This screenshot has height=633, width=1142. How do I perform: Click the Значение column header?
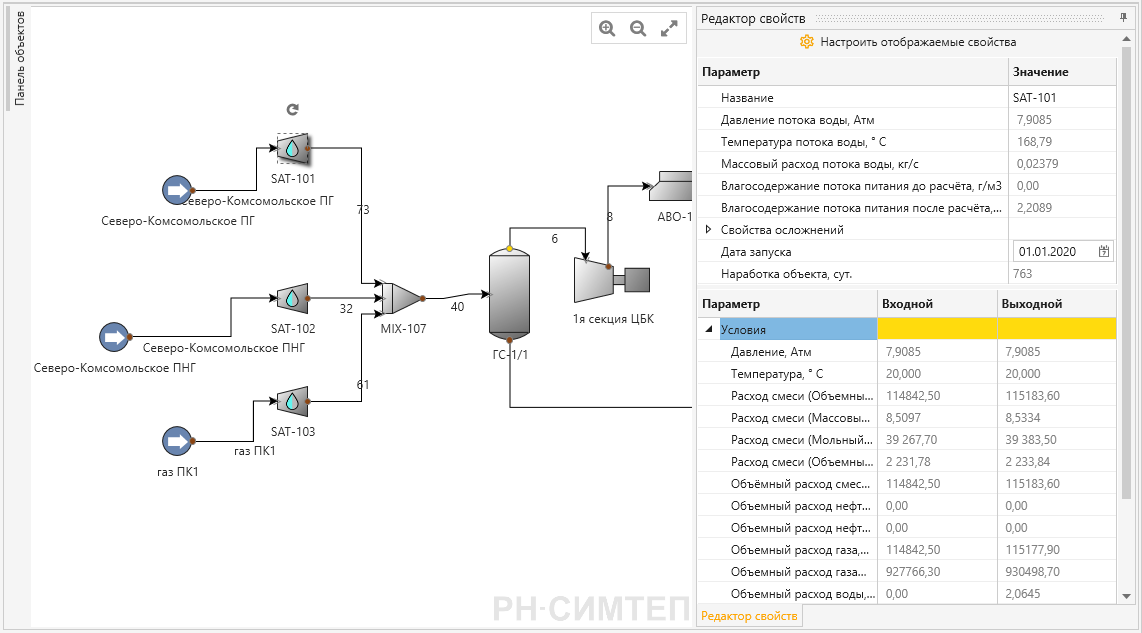point(1062,72)
